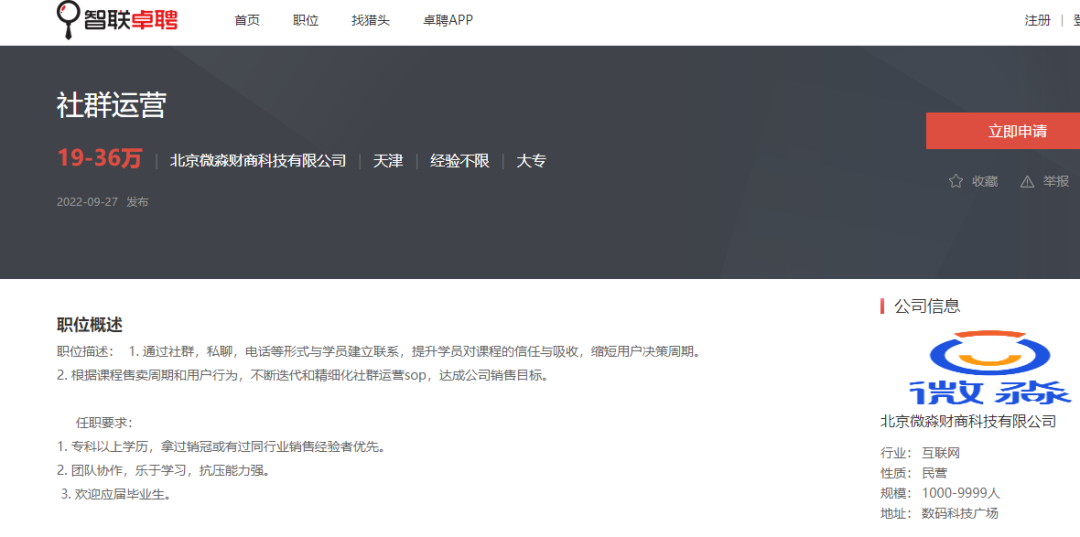Click the 性质: 民营 row
The image size is (1080, 537).
coord(914,473)
